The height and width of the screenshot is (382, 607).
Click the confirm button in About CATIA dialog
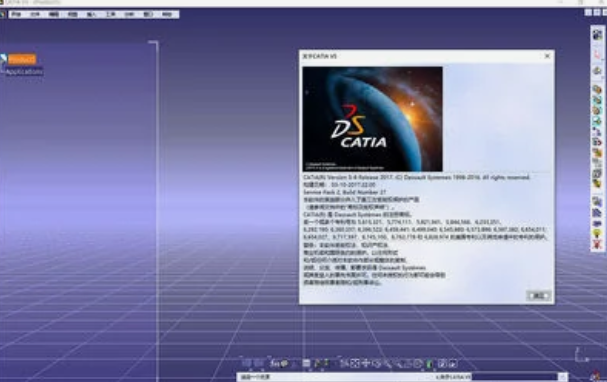pyautogui.click(x=538, y=296)
